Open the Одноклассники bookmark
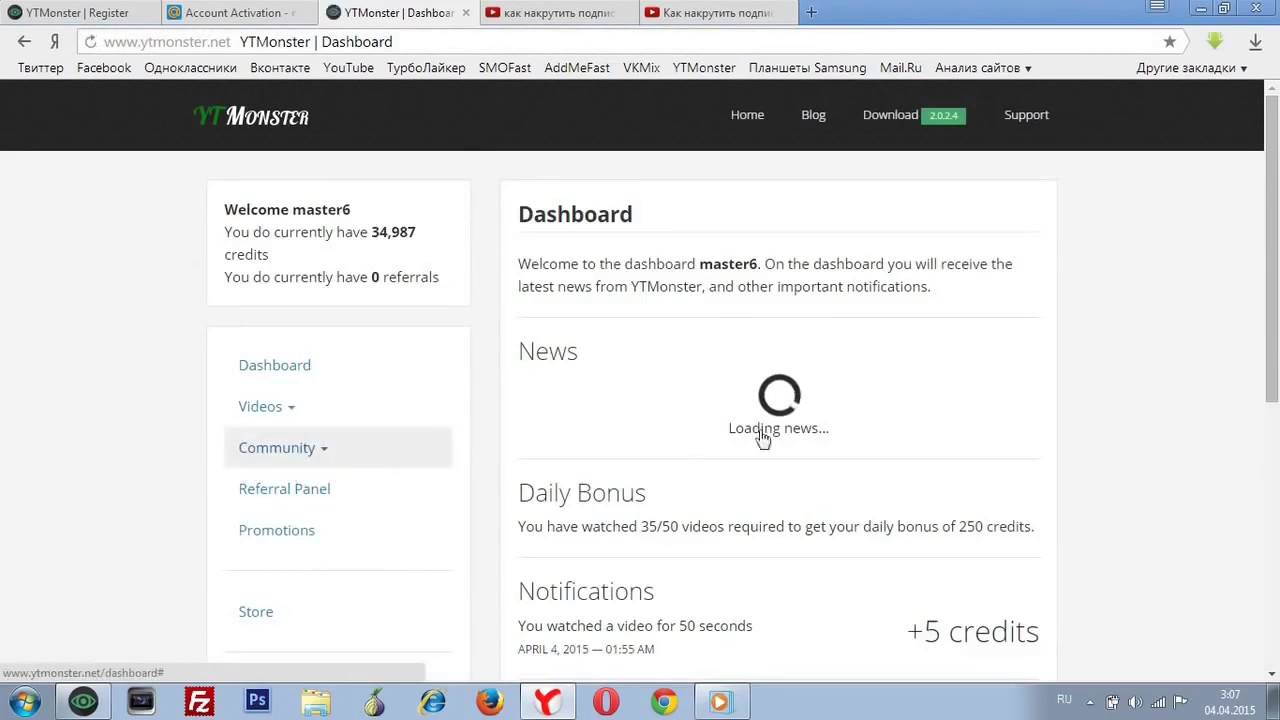The height and width of the screenshot is (720, 1280). click(x=190, y=68)
